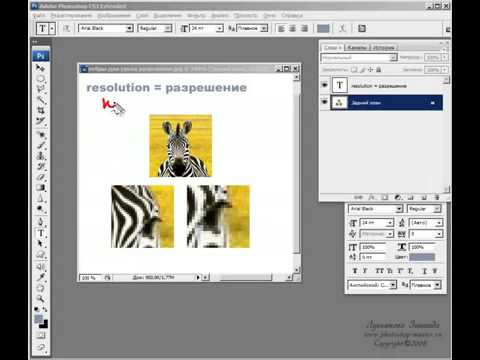Select the Lasso tool
Screen dimensions: 480x360
click(x=40, y=89)
